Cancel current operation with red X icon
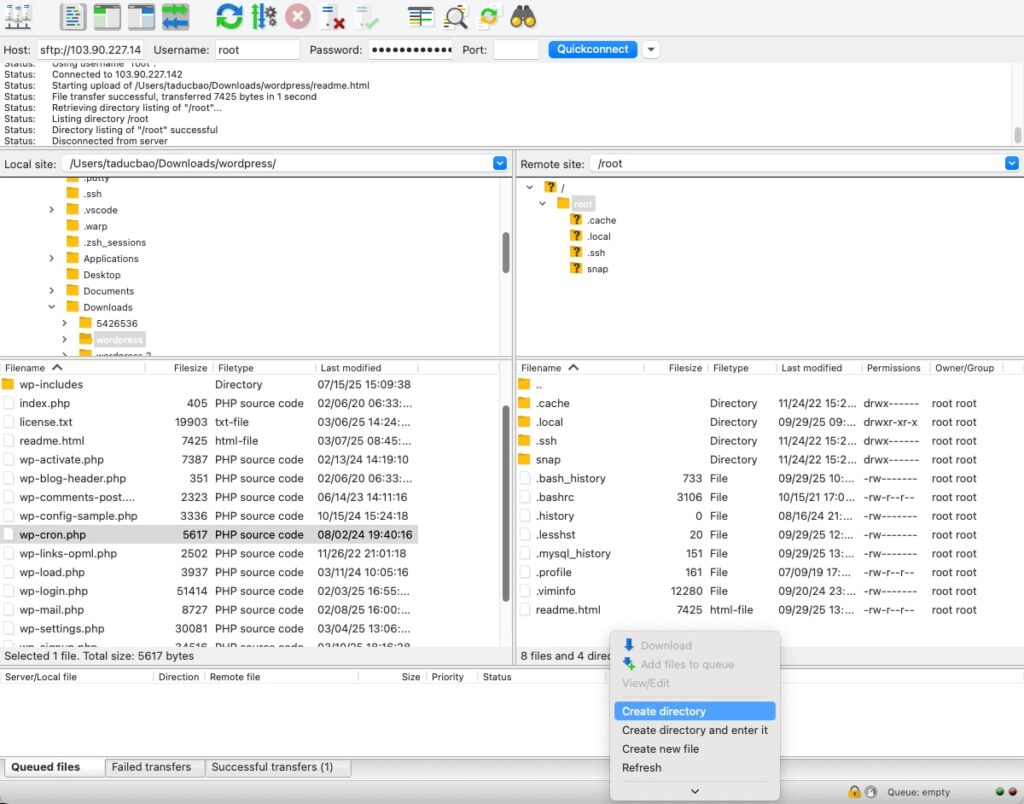Viewport: 1024px width, 804px height. (297, 16)
